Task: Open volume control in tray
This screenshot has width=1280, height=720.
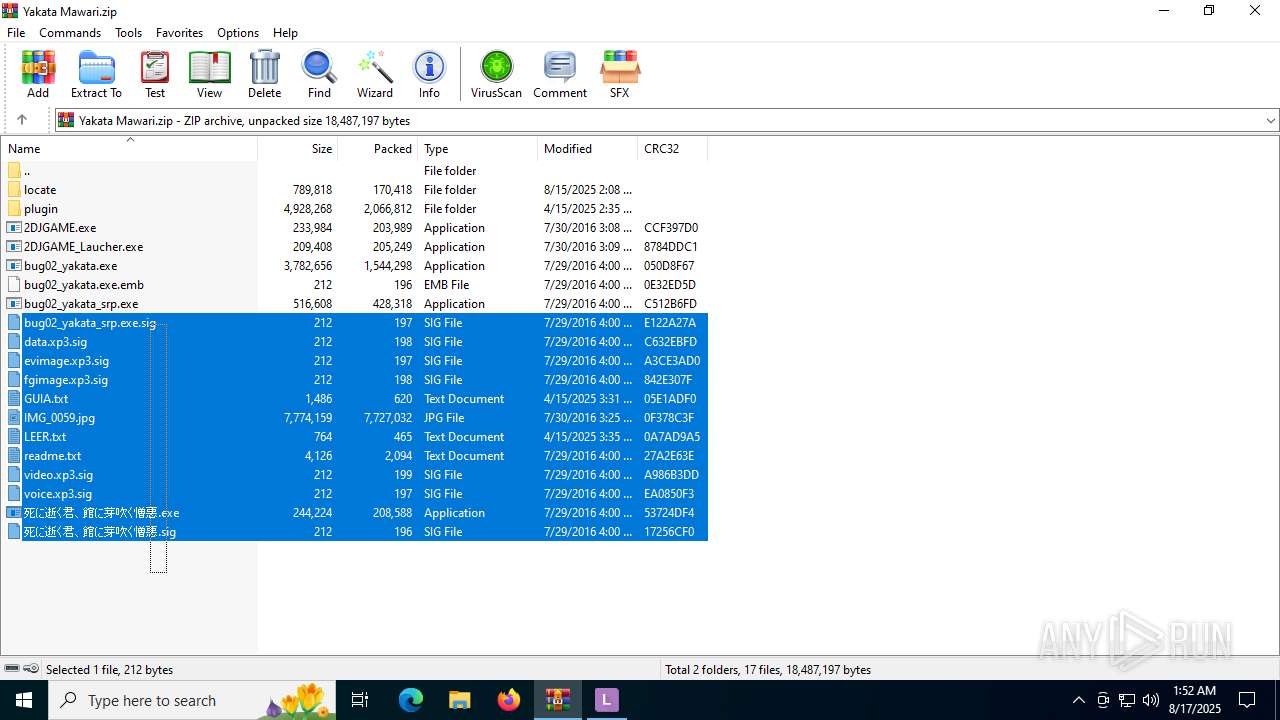Action: (1151, 700)
